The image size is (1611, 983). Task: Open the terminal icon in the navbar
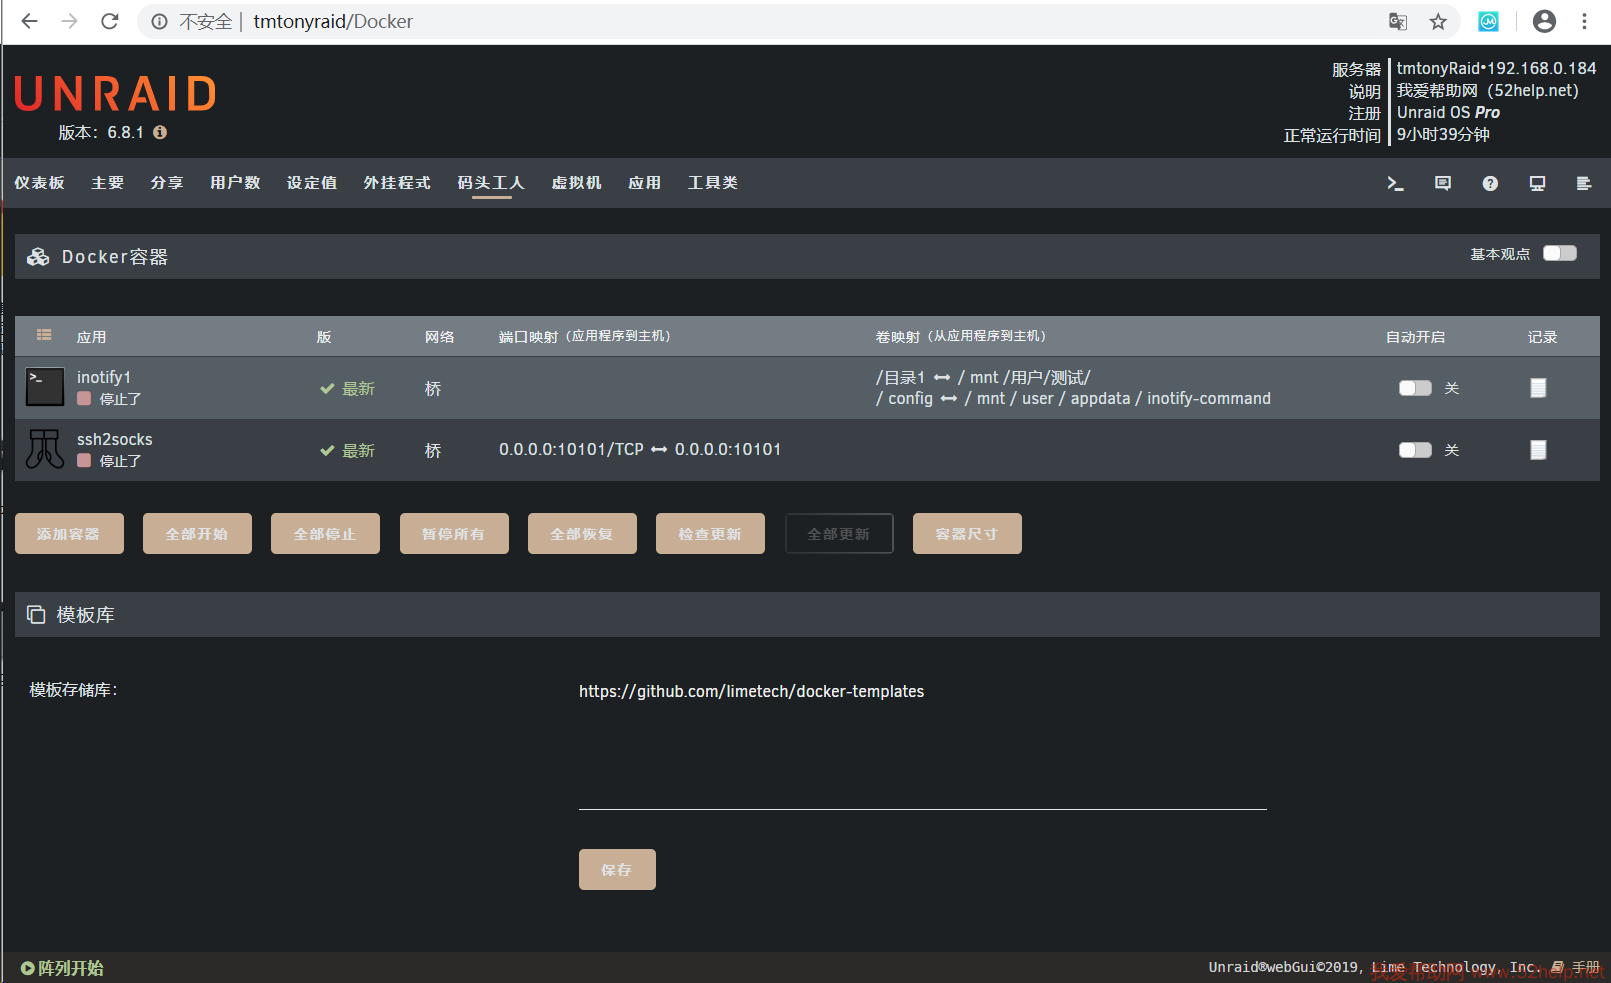pyautogui.click(x=1395, y=183)
